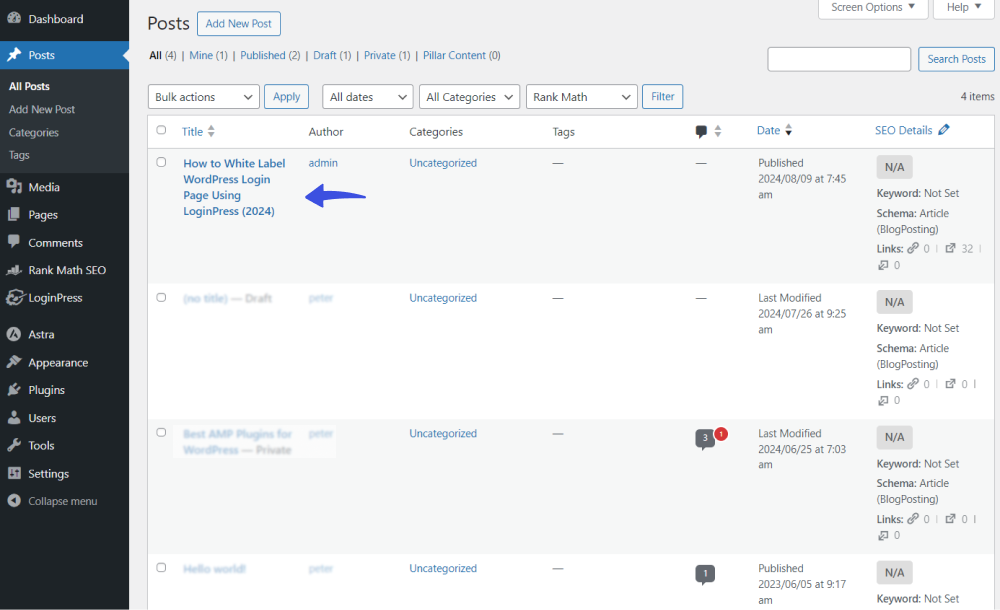
Task: Open the All Categories dropdown
Action: [x=469, y=97]
